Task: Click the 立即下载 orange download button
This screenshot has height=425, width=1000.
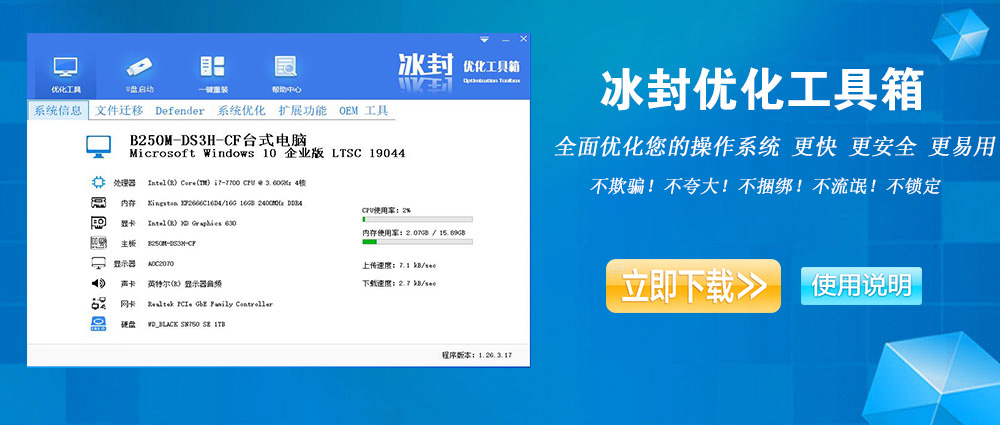Action: coord(693,287)
